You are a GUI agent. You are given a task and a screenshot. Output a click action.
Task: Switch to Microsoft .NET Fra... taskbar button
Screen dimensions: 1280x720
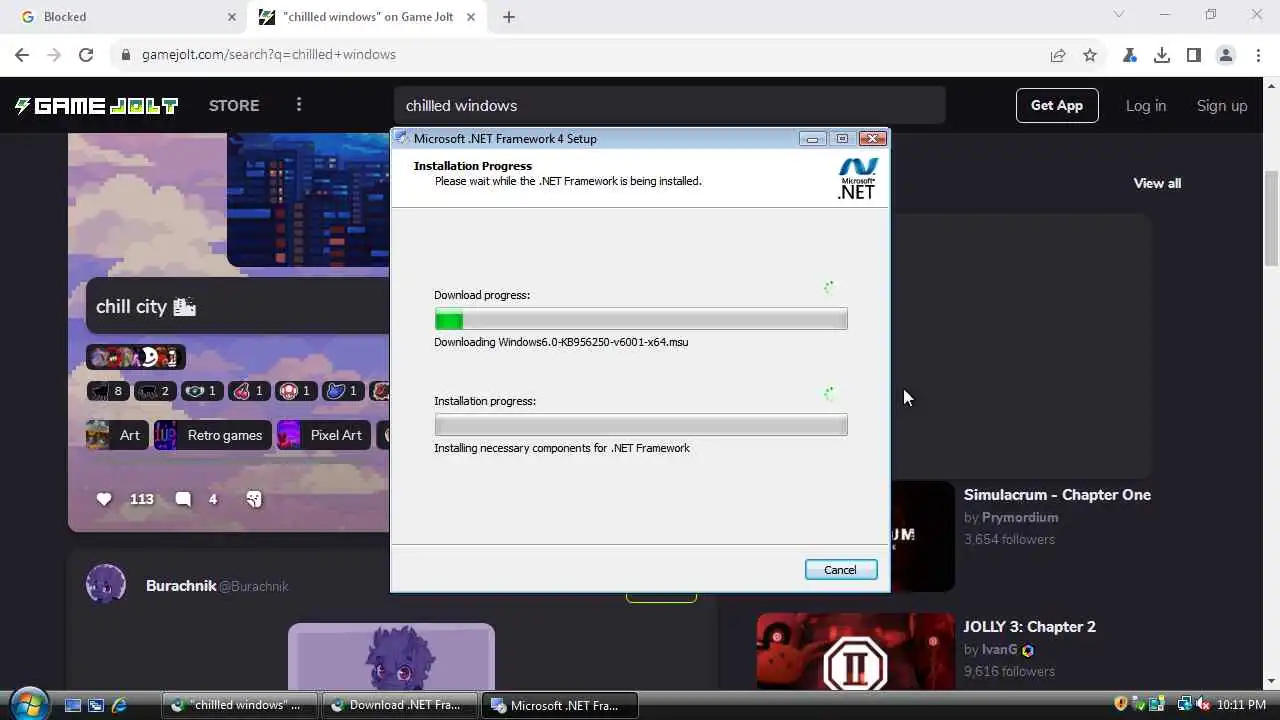[561, 705]
